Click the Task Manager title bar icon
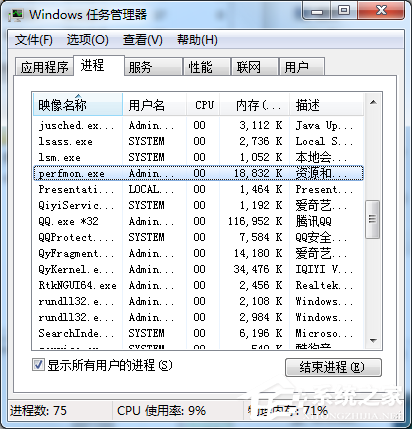The height and width of the screenshot is (429, 412). coord(16,14)
